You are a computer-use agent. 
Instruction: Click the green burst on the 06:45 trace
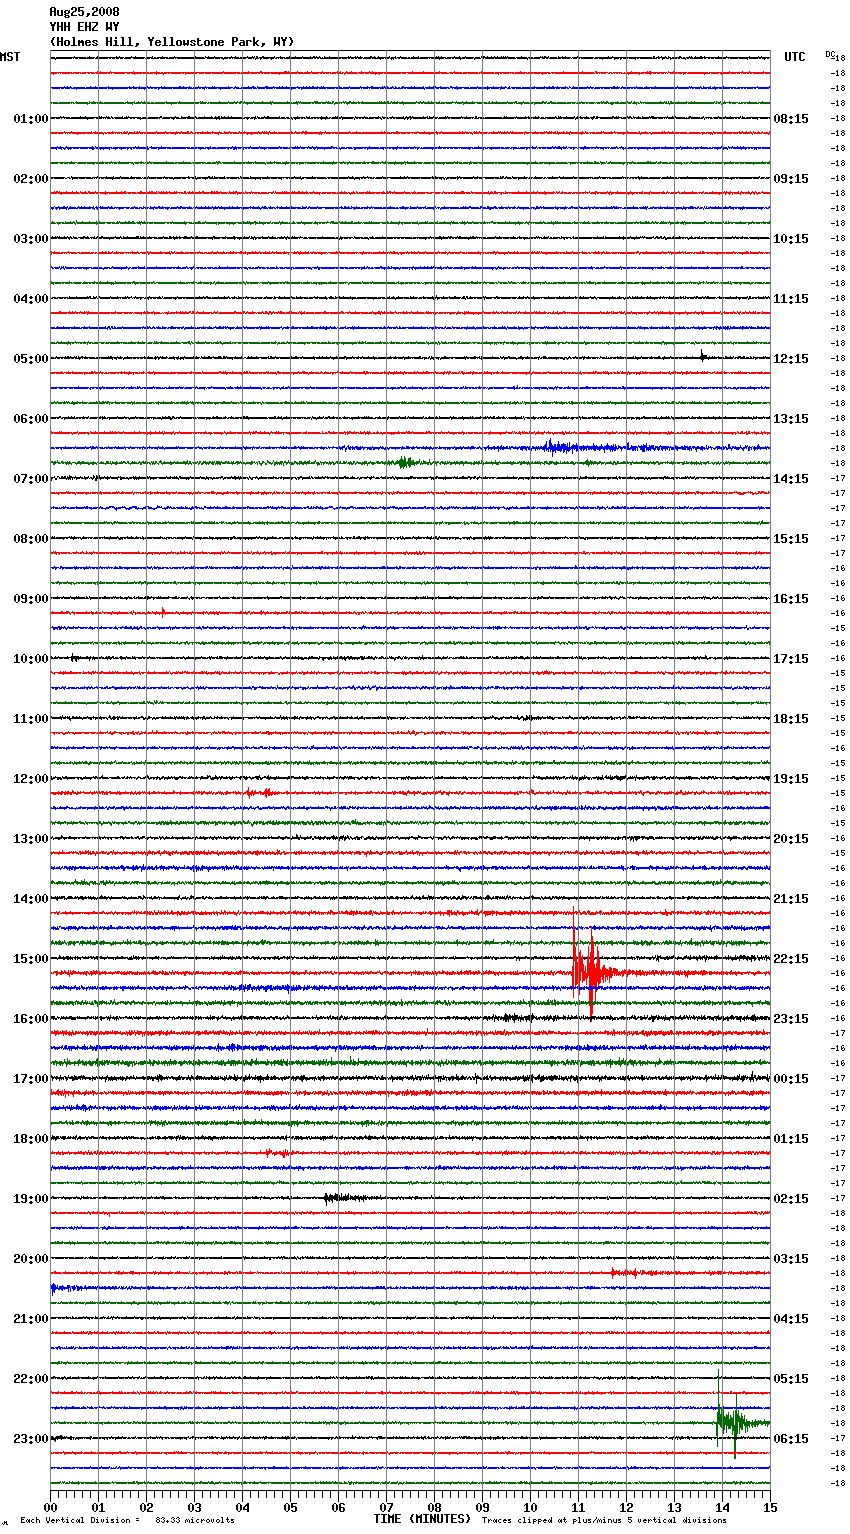pyautogui.click(x=406, y=462)
